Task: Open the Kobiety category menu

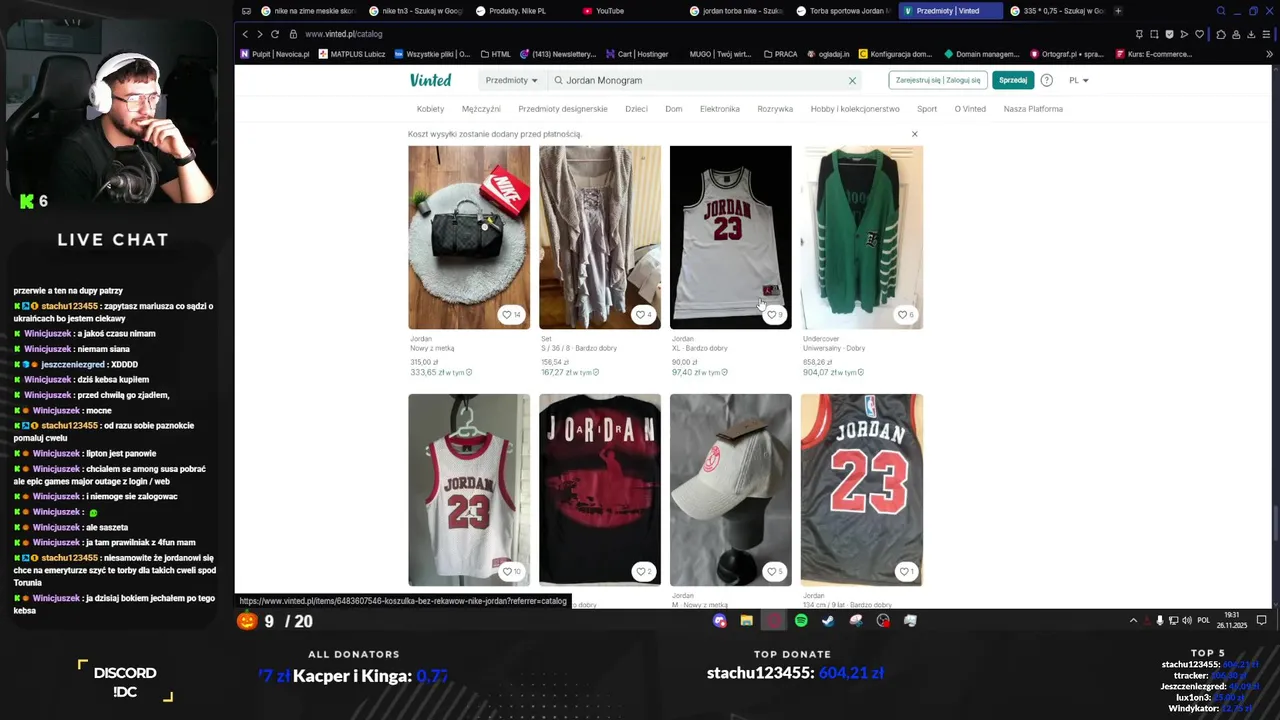Action: point(430,109)
